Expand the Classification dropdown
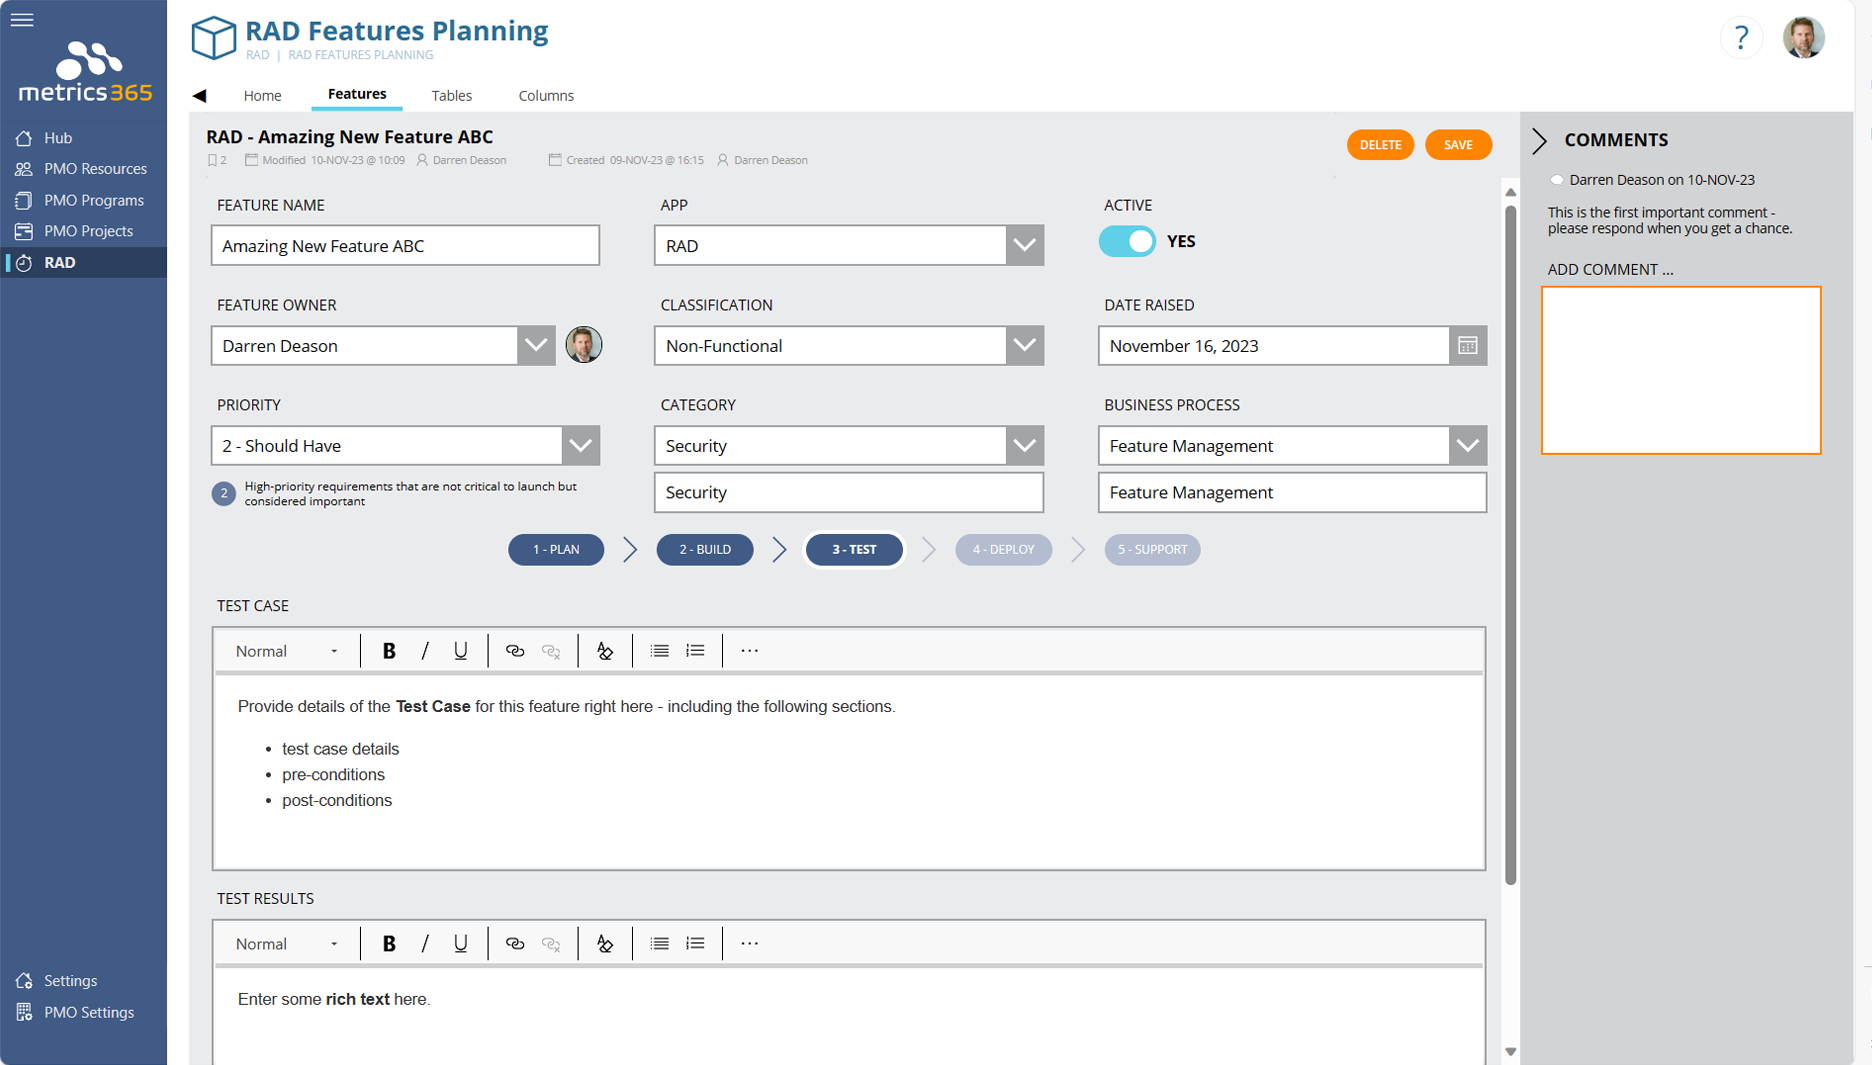 click(1024, 346)
